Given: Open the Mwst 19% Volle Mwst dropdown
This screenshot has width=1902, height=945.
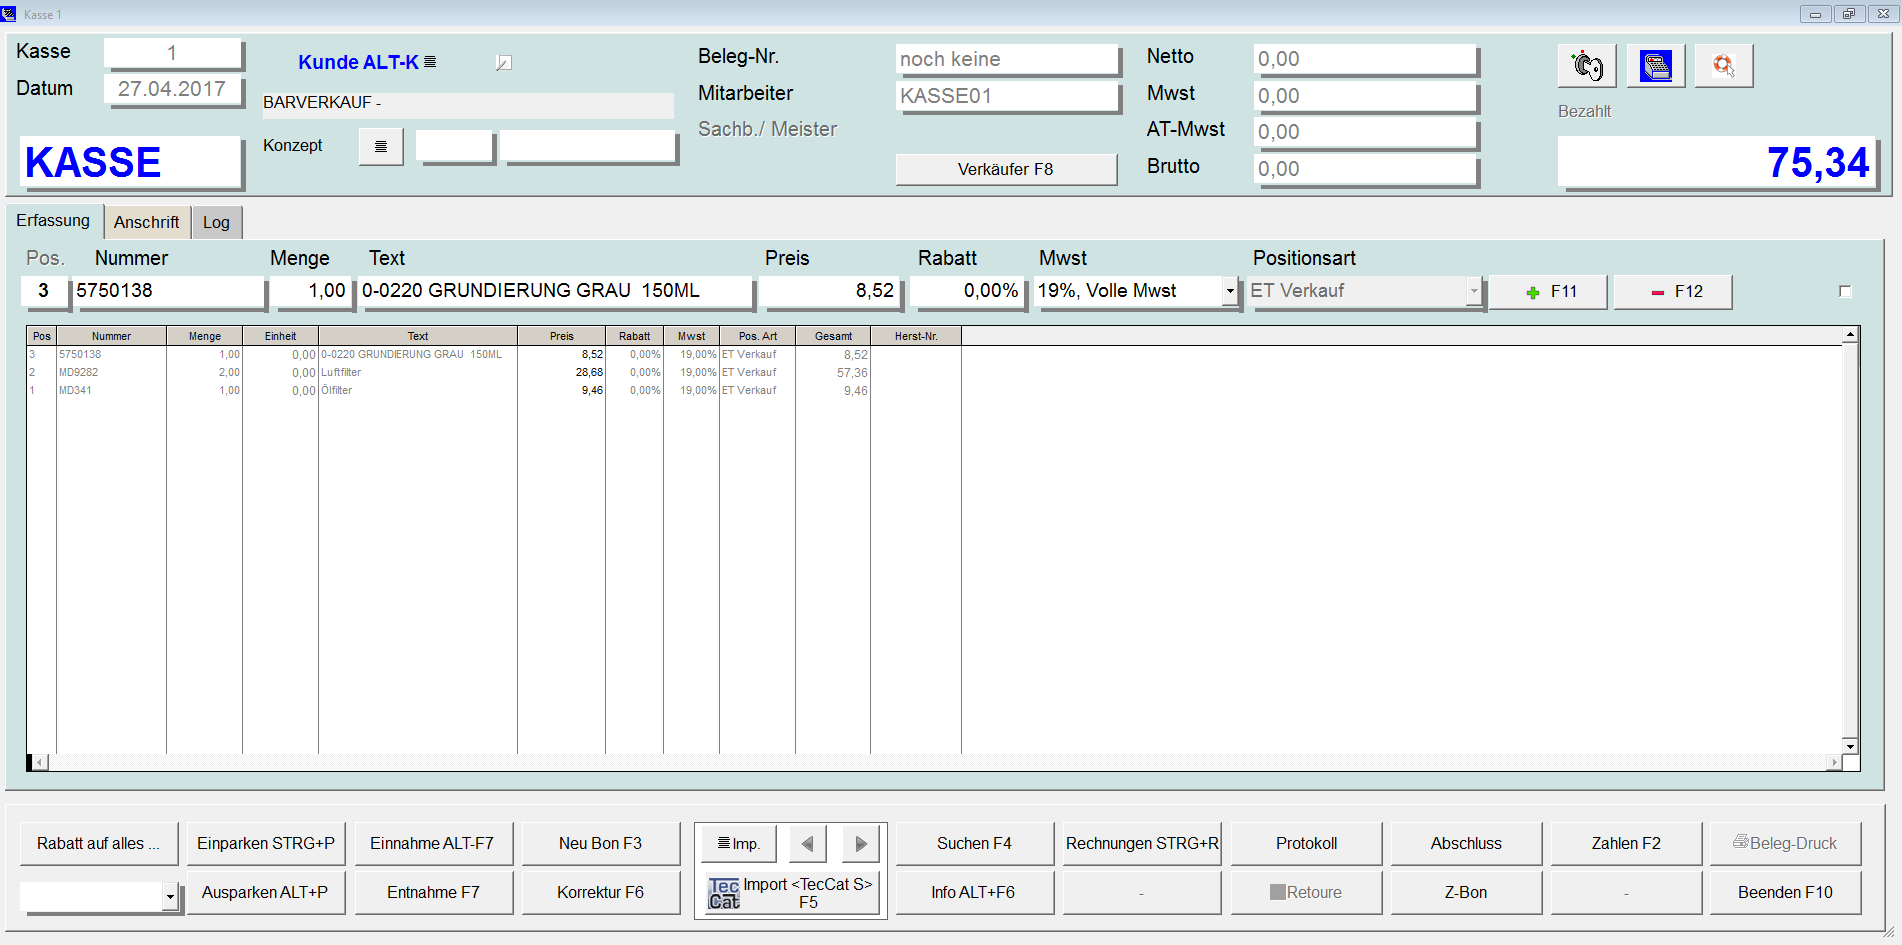Looking at the screenshot, I should coord(1230,292).
